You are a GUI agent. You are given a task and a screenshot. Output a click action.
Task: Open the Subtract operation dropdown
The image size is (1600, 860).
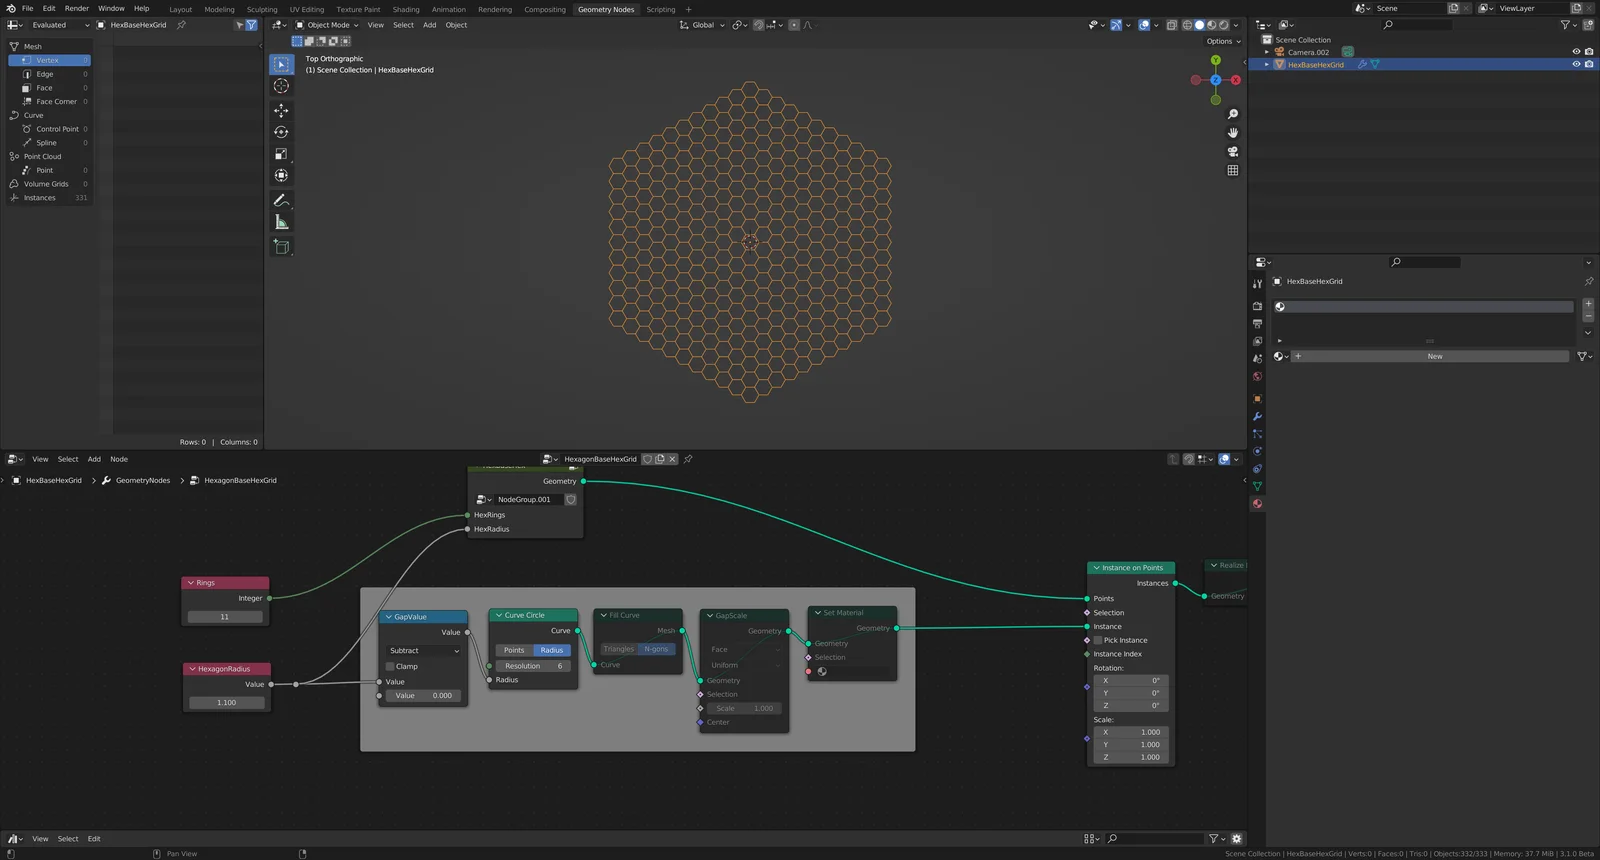424,651
